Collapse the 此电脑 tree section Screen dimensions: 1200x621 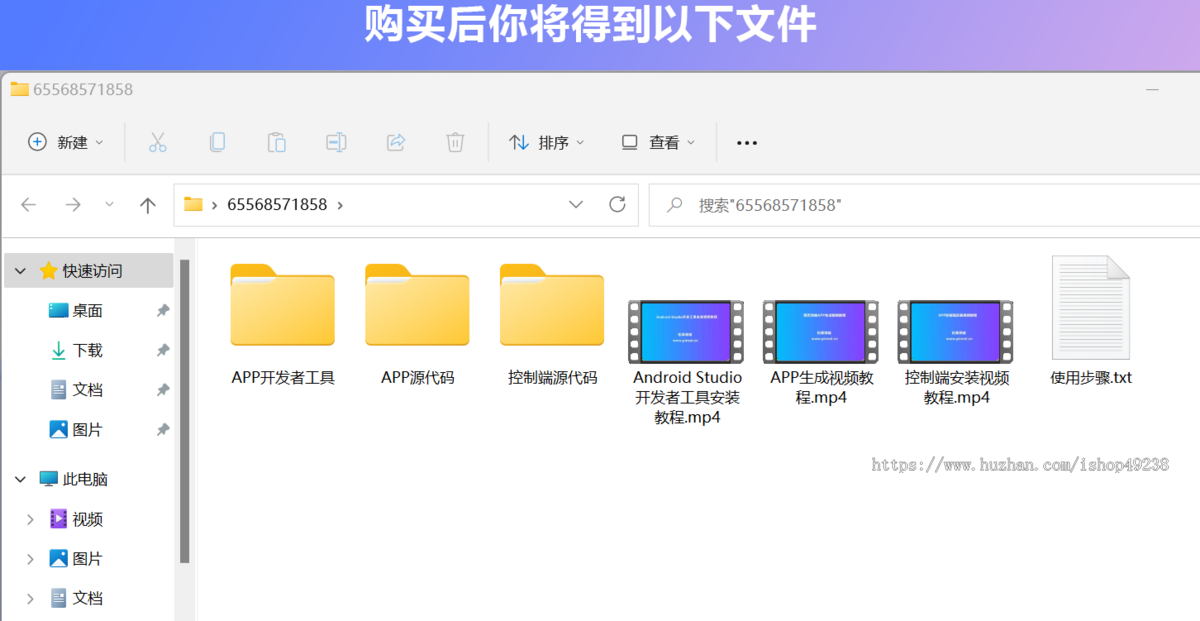[20, 480]
